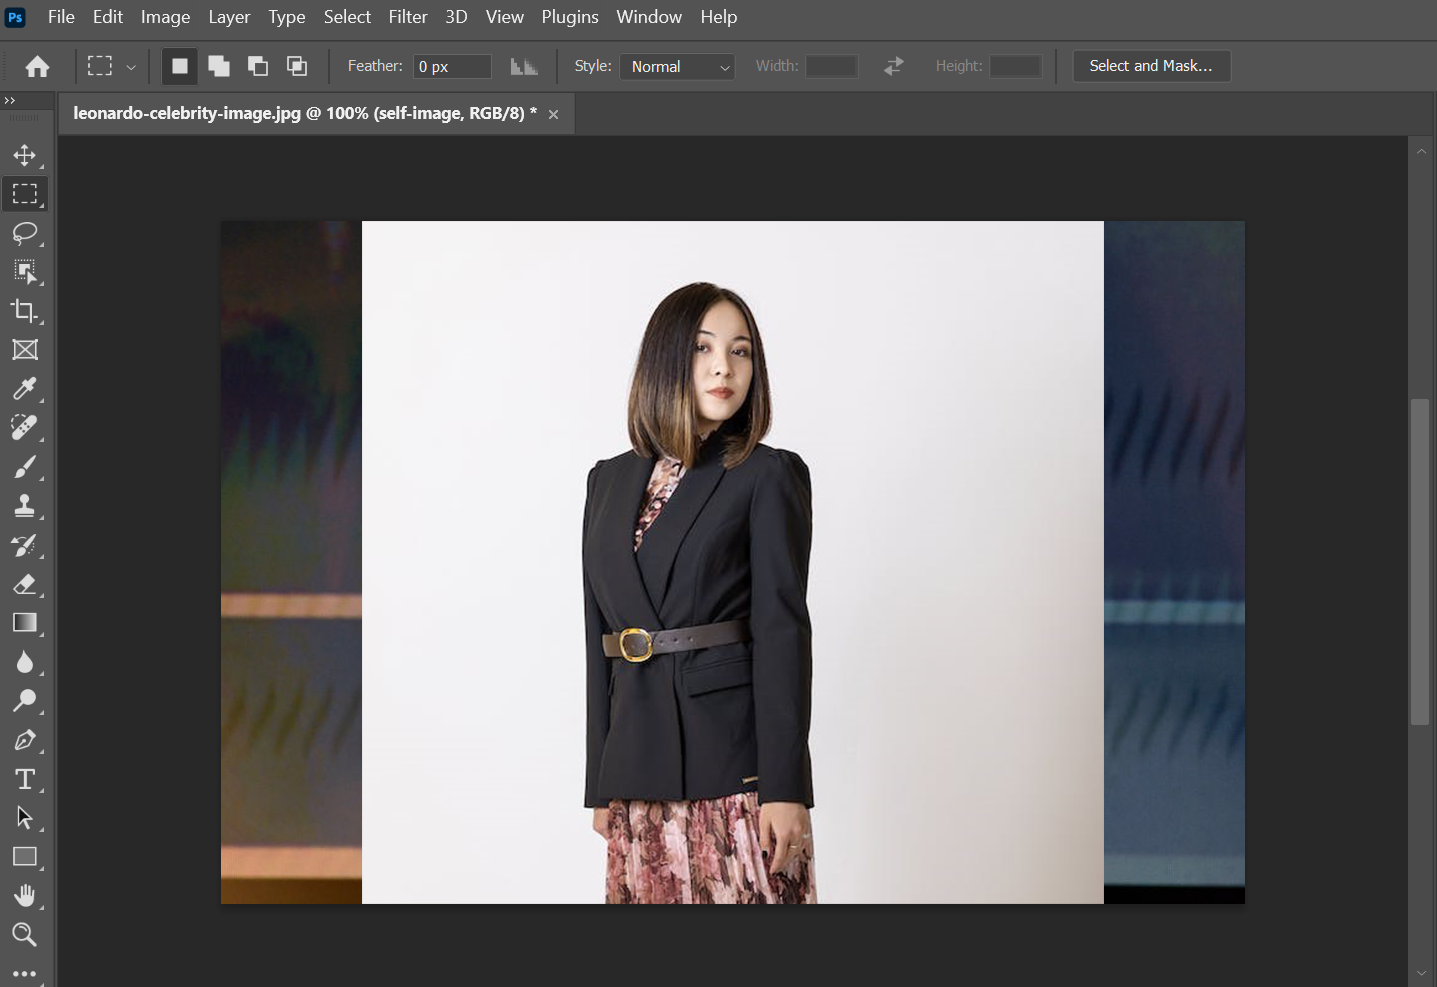Select the Pen tool
Screen dimensions: 1437x987
[25, 740]
